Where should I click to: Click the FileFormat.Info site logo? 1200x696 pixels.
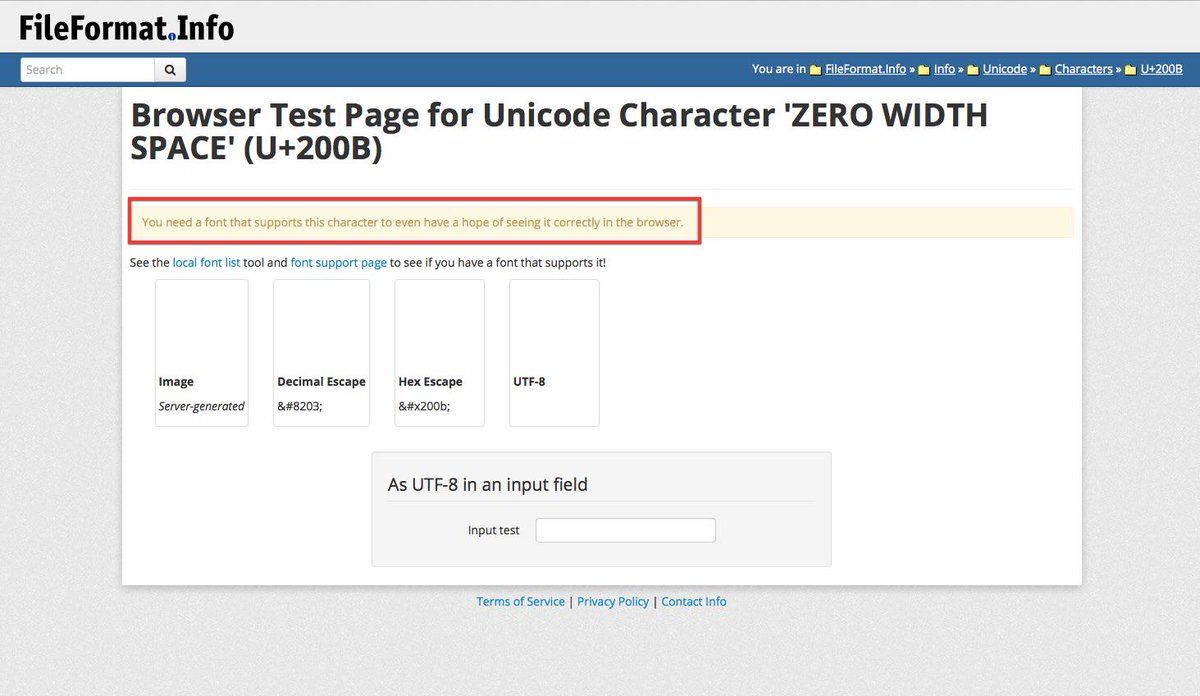[x=127, y=27]
